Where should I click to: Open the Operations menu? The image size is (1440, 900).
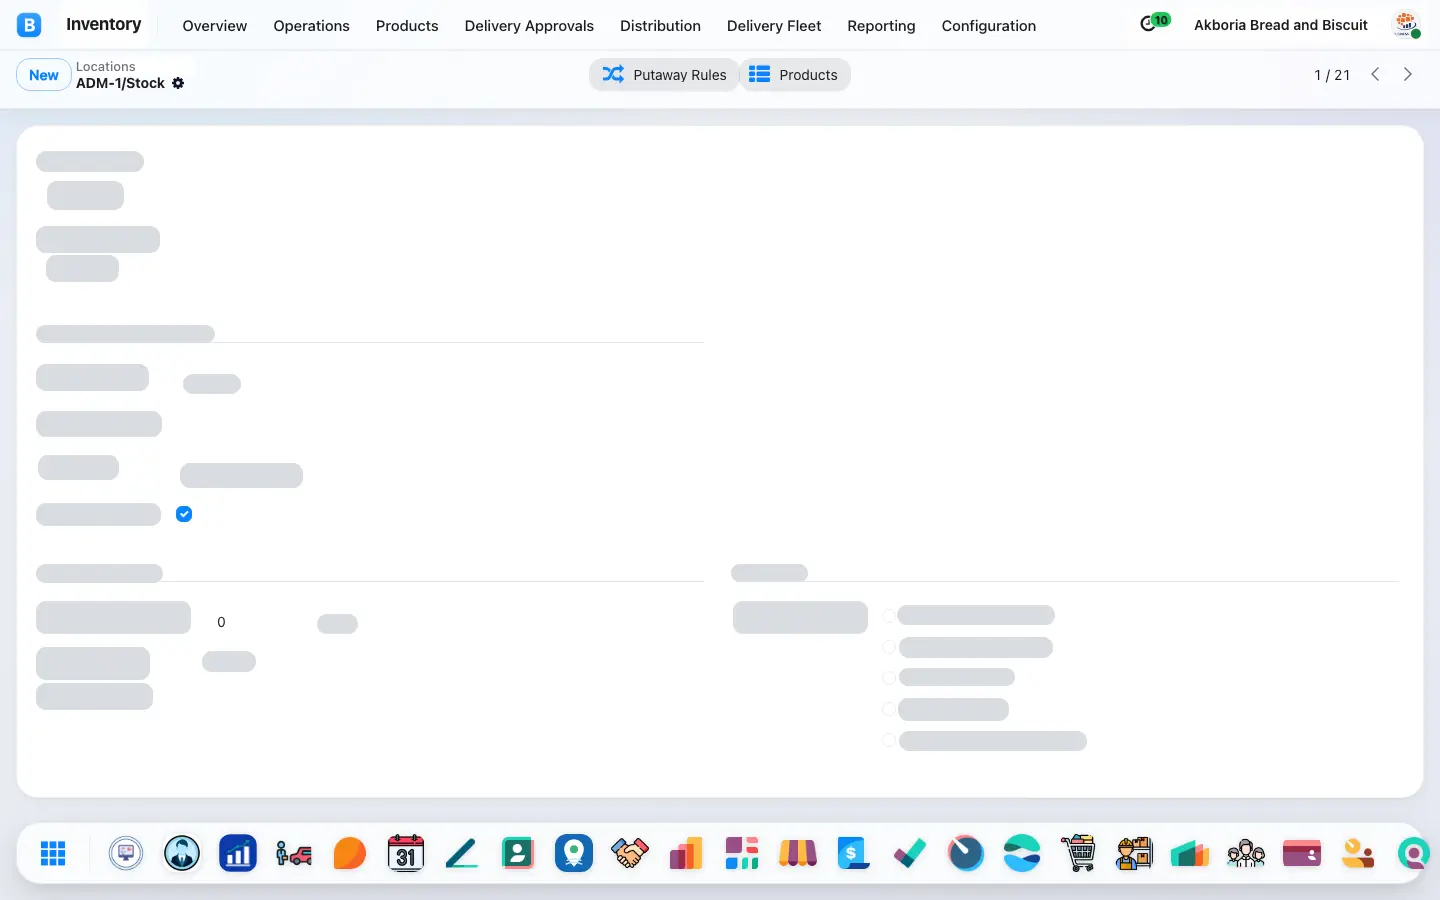311,26
